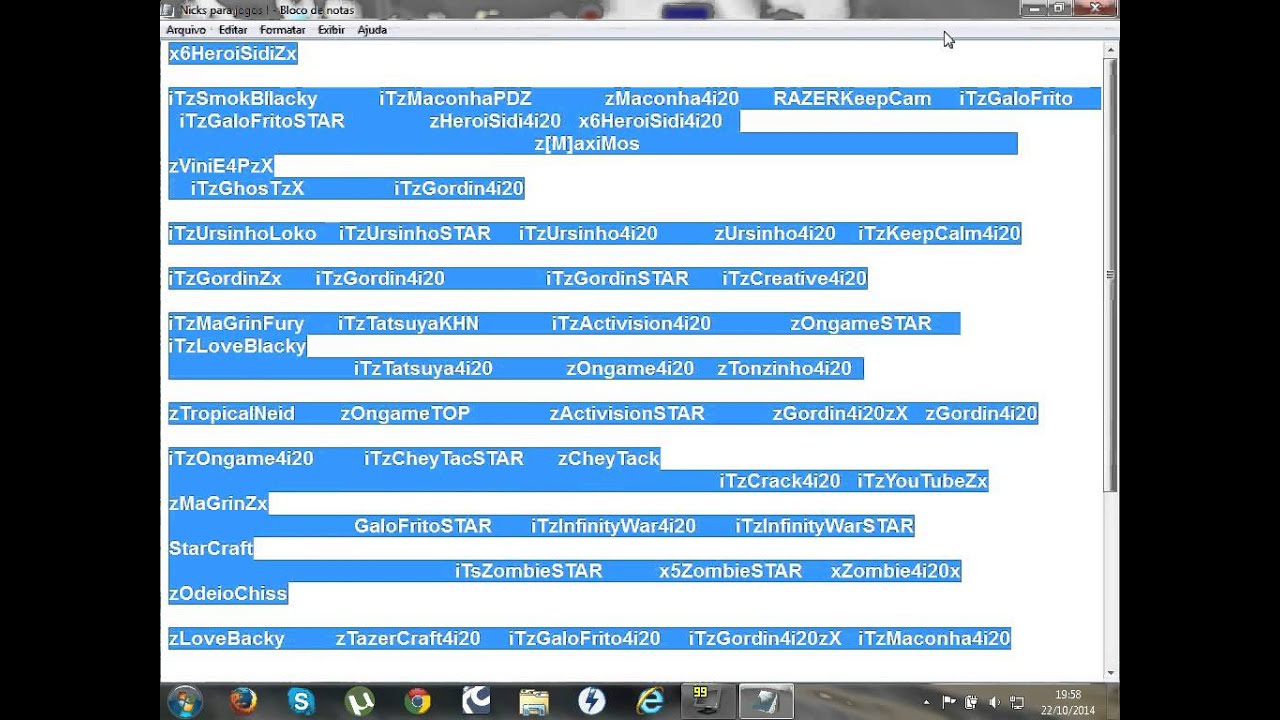Select the Notepad taskbar button

tap(767, 701)
